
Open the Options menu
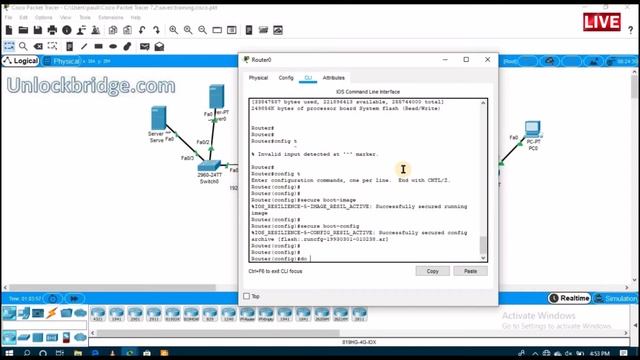(43, 18)
